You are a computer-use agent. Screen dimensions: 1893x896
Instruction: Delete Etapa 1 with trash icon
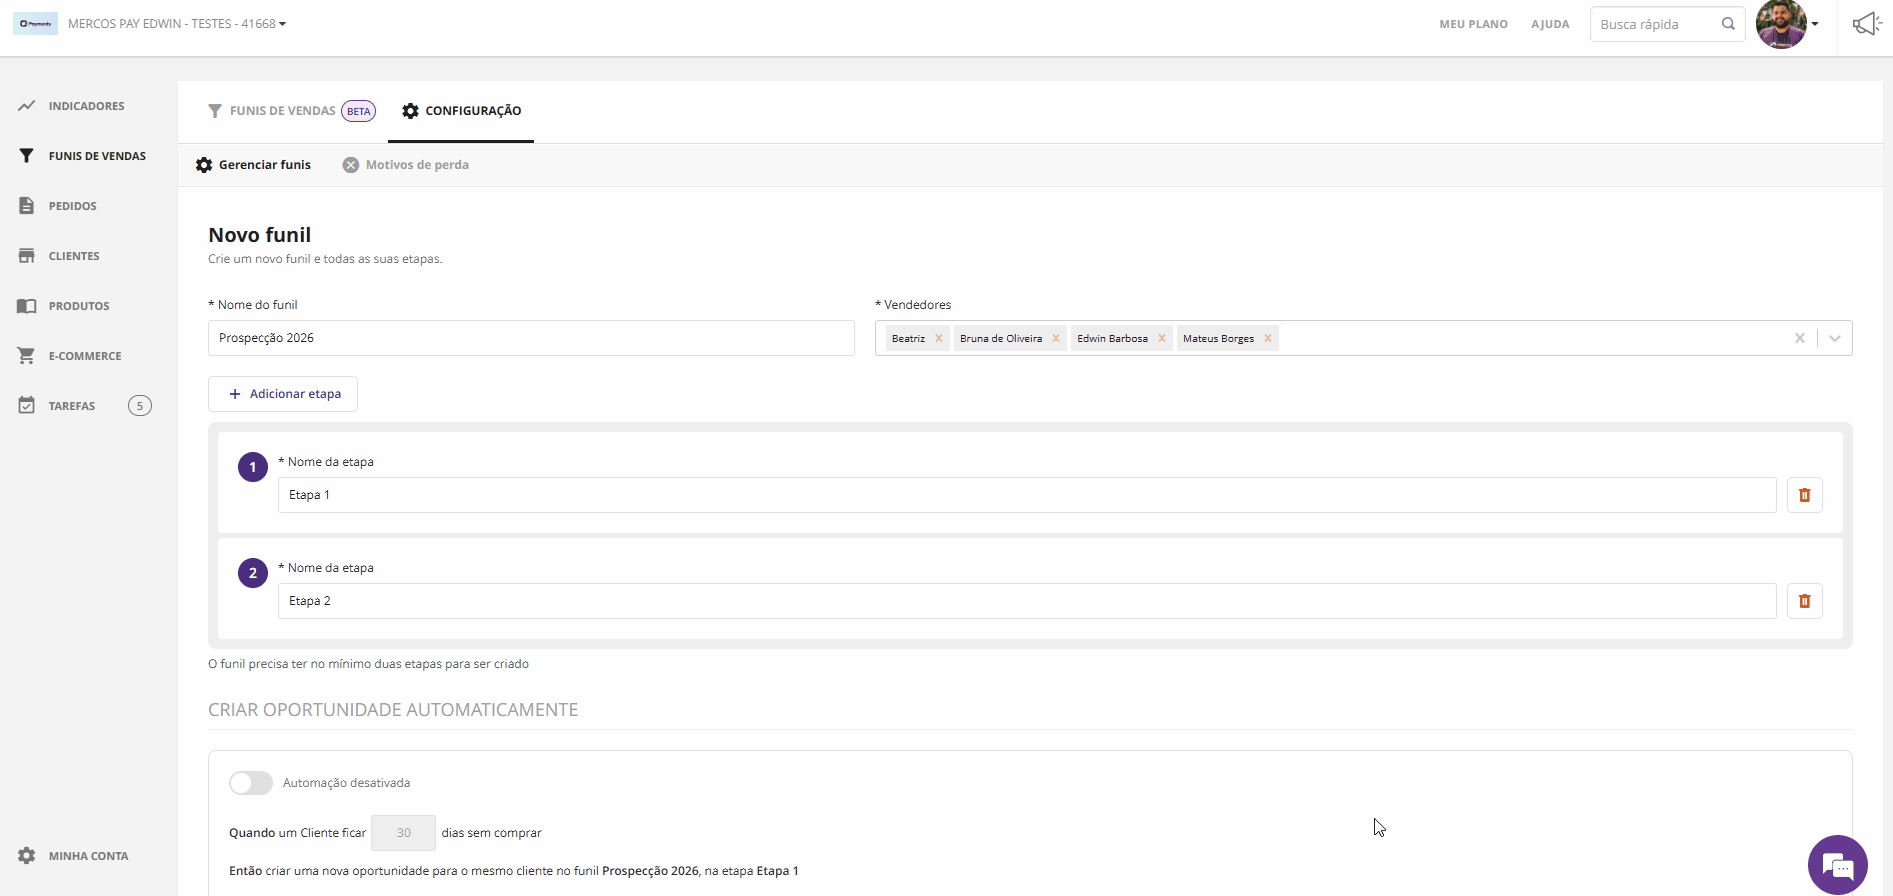pos(1804,495)
